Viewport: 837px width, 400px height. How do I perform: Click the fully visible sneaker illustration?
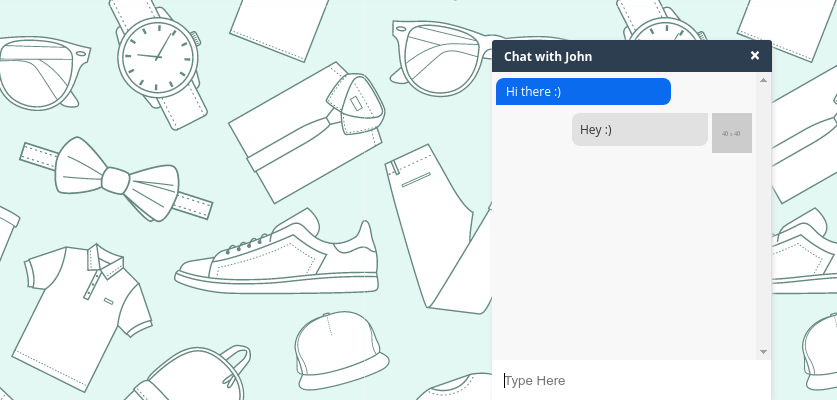click(x=277, y=252)
